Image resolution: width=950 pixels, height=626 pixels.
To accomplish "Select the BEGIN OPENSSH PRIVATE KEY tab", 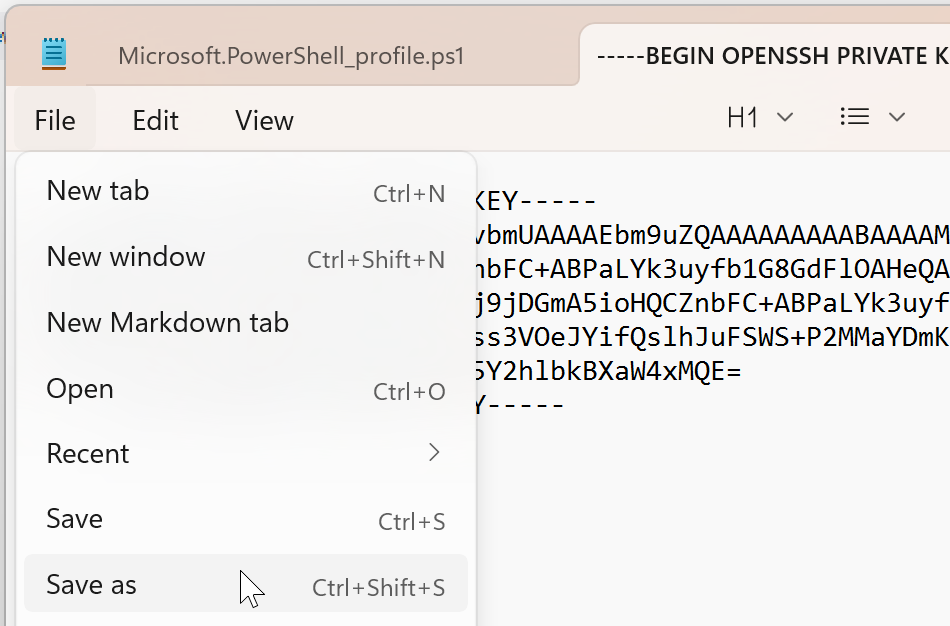I will pyautogui.click(x=772, y=55).
